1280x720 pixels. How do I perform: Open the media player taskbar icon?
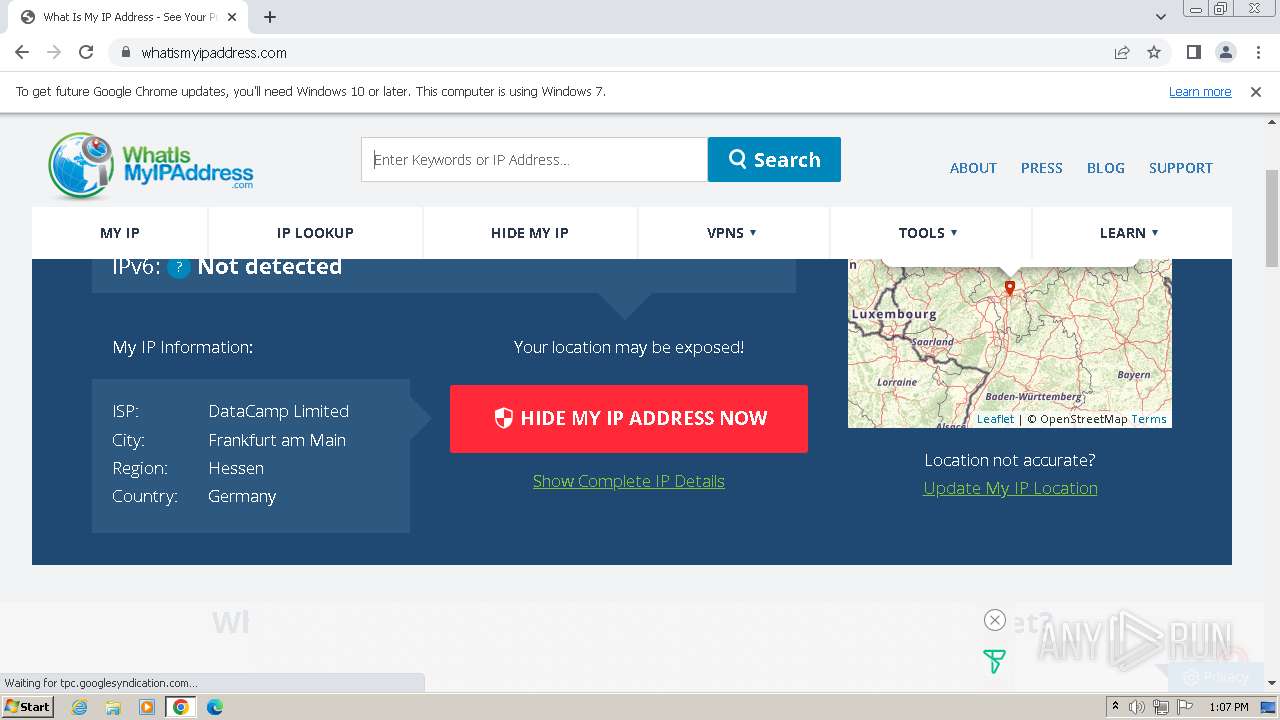pos(147,707)
